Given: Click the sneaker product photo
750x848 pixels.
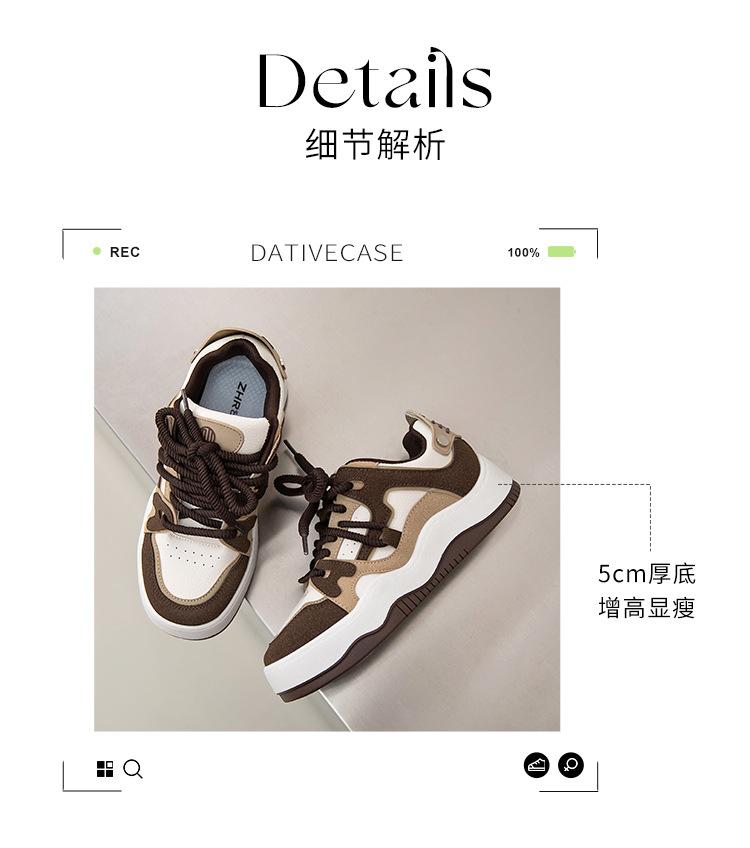Looking at the screenshot, I should (327, 509).
